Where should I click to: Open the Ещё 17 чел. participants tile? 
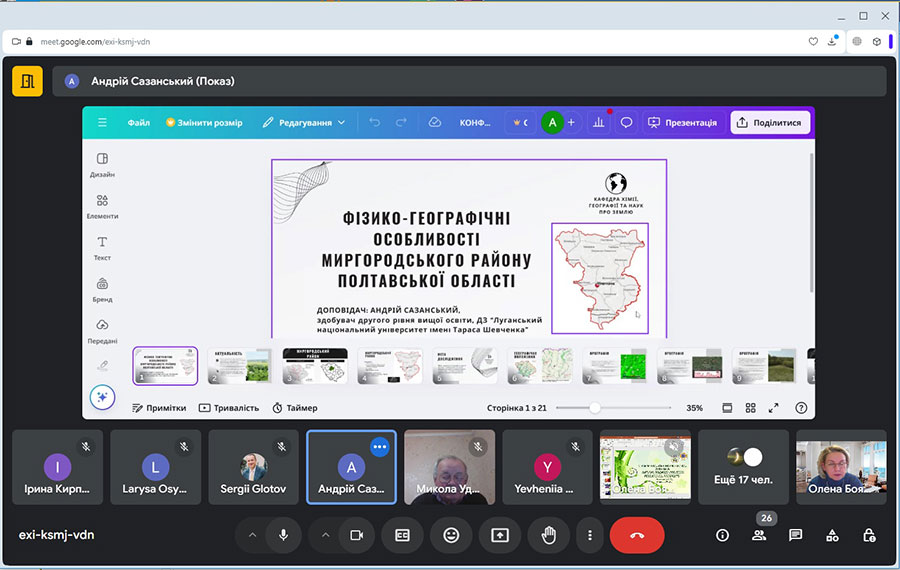(x=744, y=467)
